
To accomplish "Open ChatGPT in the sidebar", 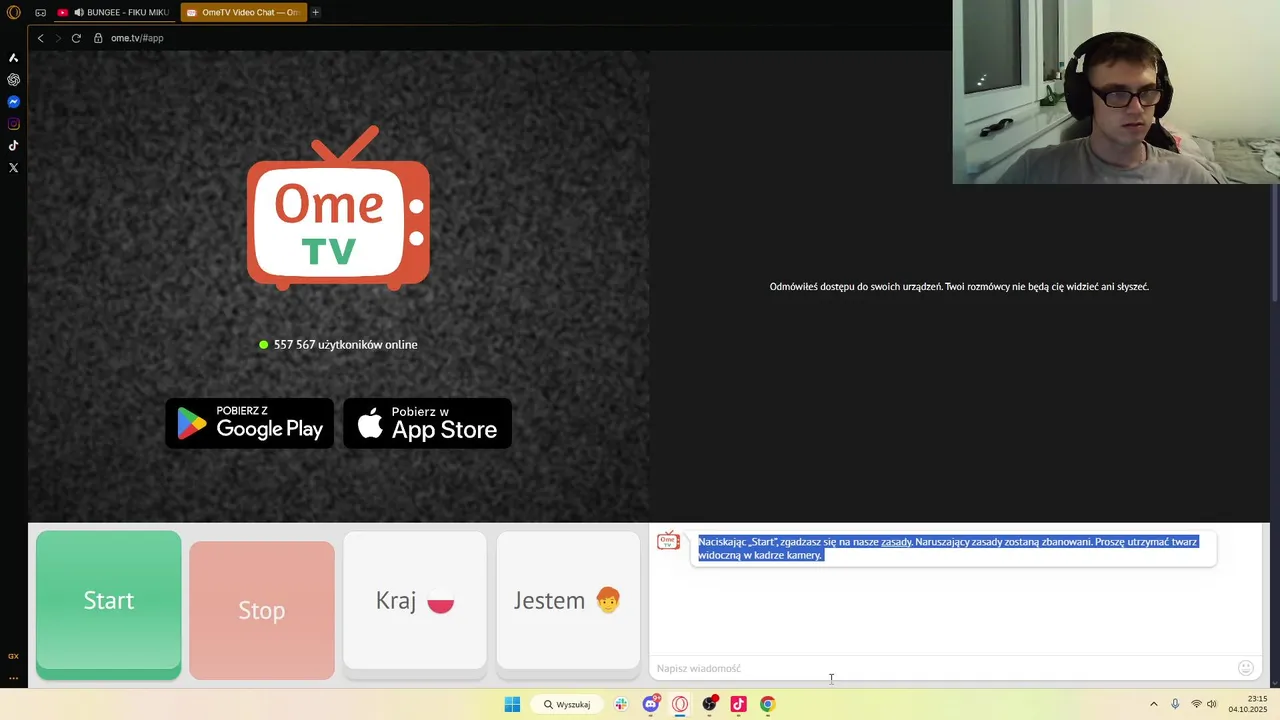I will click(x=13, y=80).
